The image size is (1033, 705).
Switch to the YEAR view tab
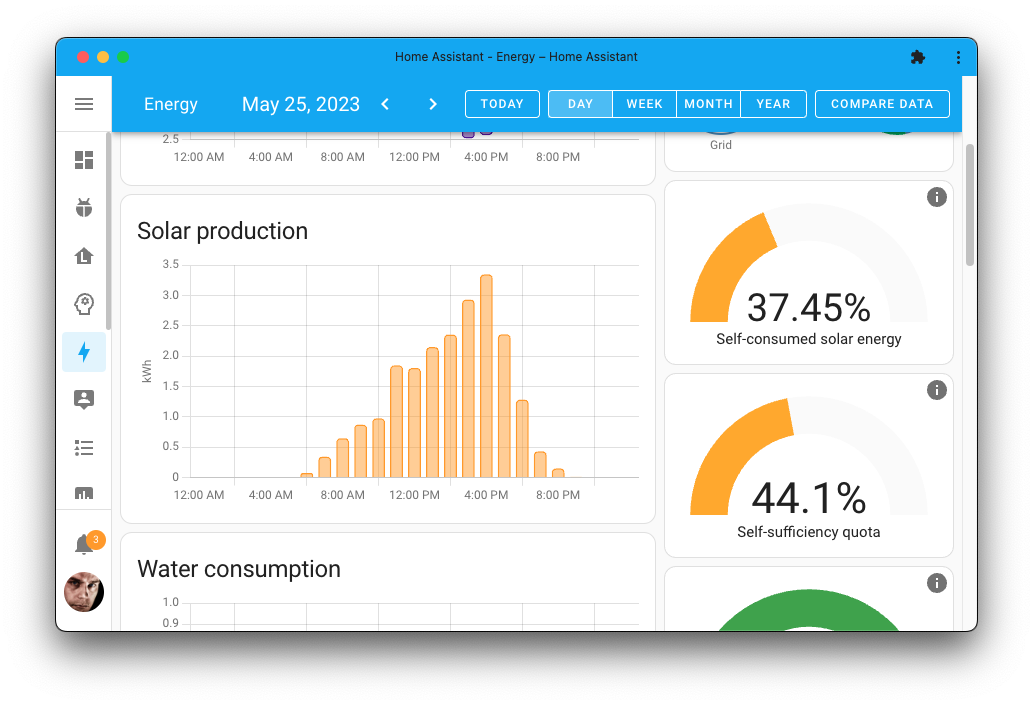point(773,104)
